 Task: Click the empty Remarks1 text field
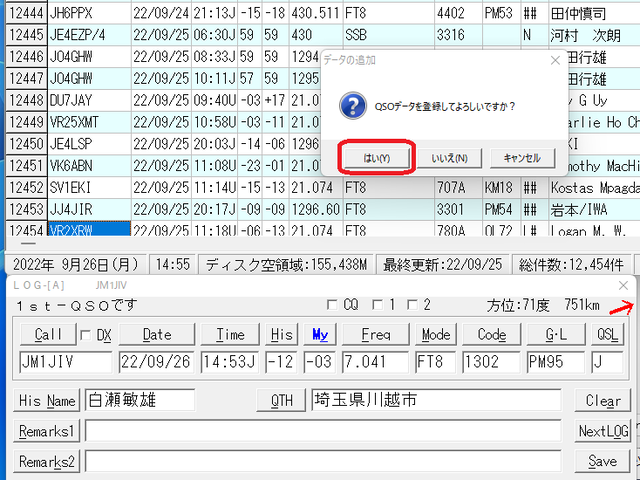pyautogui.click(x=323, y=431)
